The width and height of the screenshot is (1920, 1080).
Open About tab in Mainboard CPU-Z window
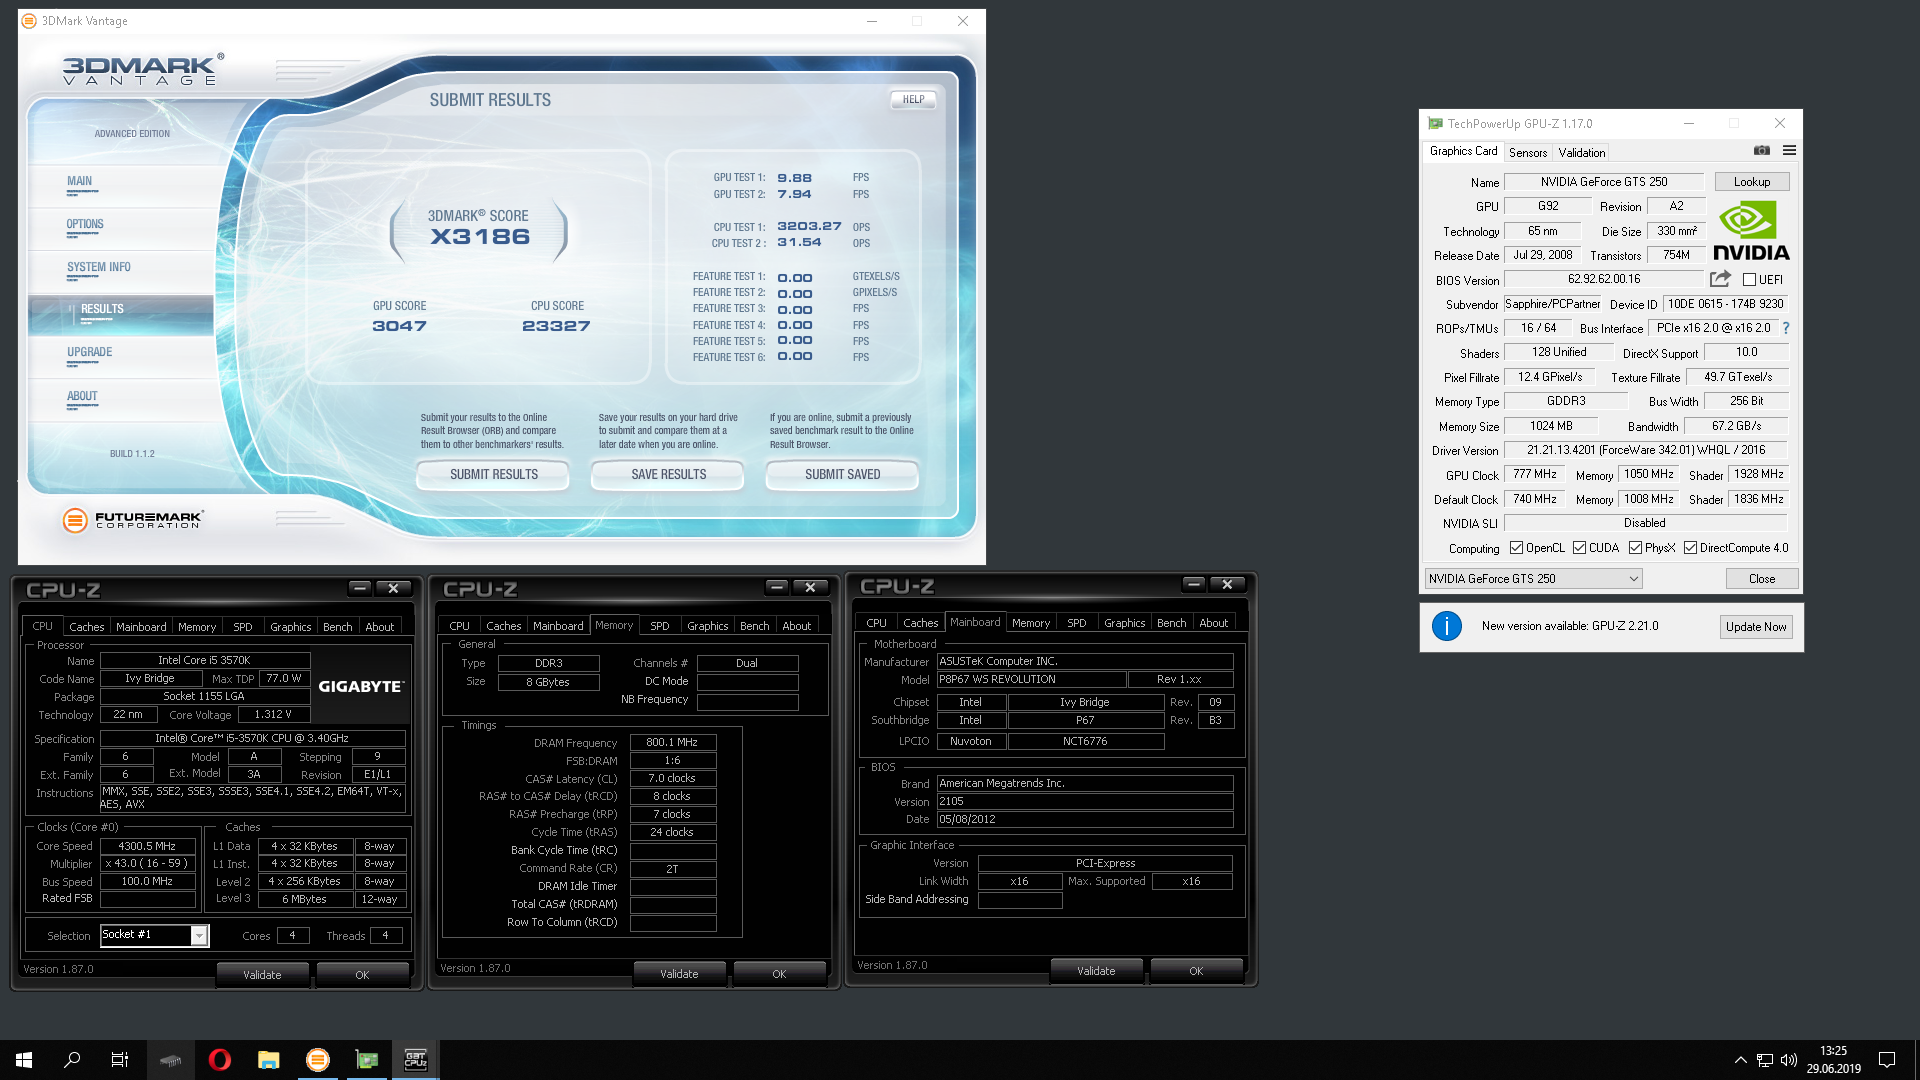click(1214, 623)
